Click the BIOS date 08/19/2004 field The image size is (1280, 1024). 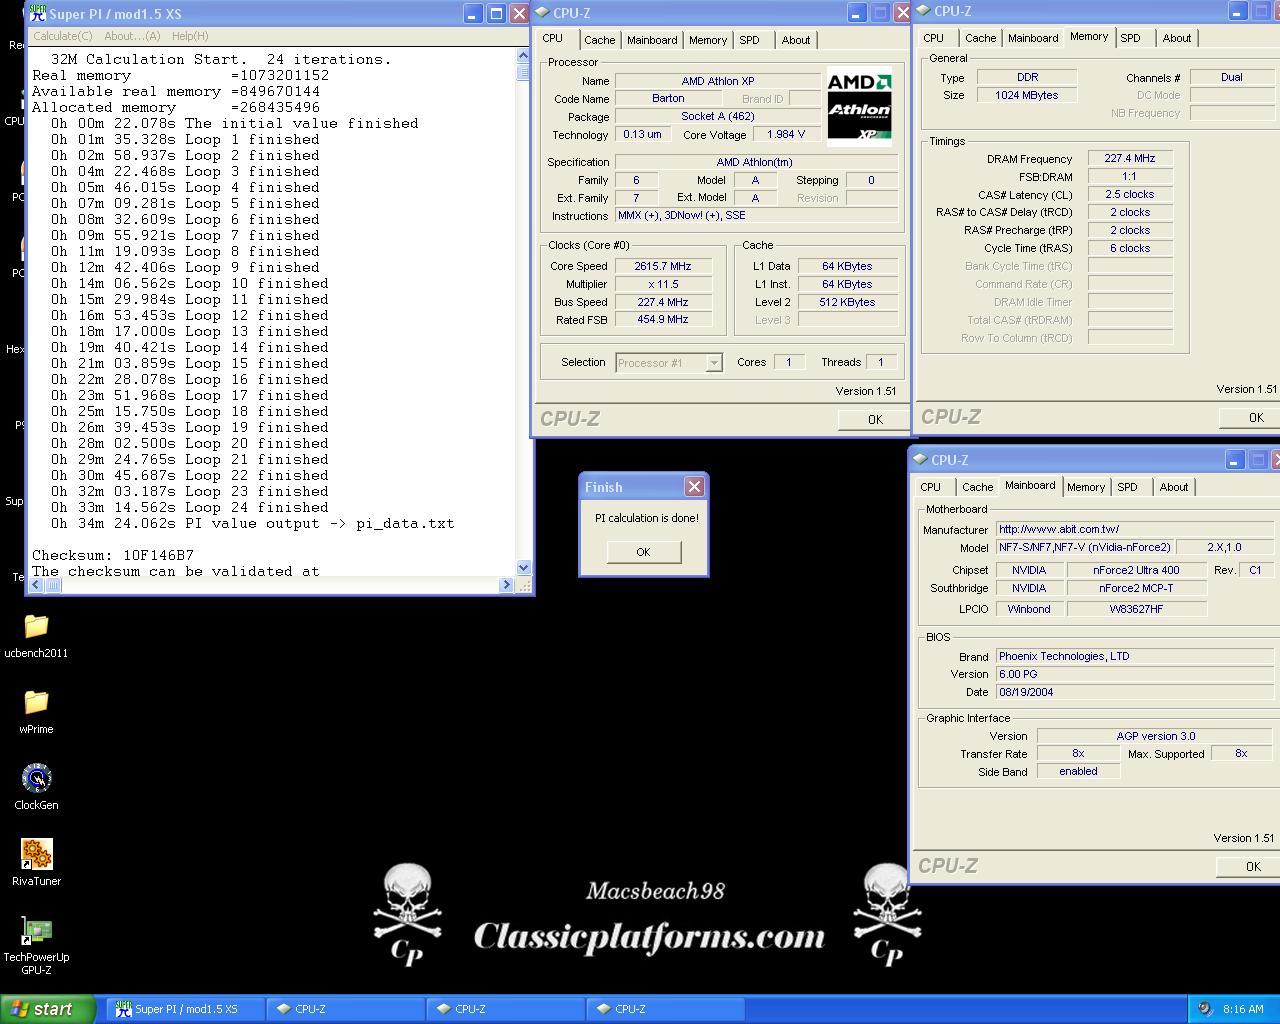click(1136, 692)
